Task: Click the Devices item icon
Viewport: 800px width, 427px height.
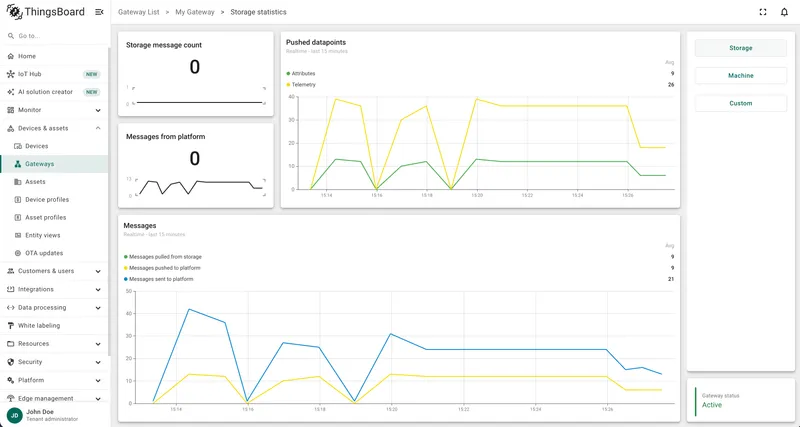Action: 18,146
